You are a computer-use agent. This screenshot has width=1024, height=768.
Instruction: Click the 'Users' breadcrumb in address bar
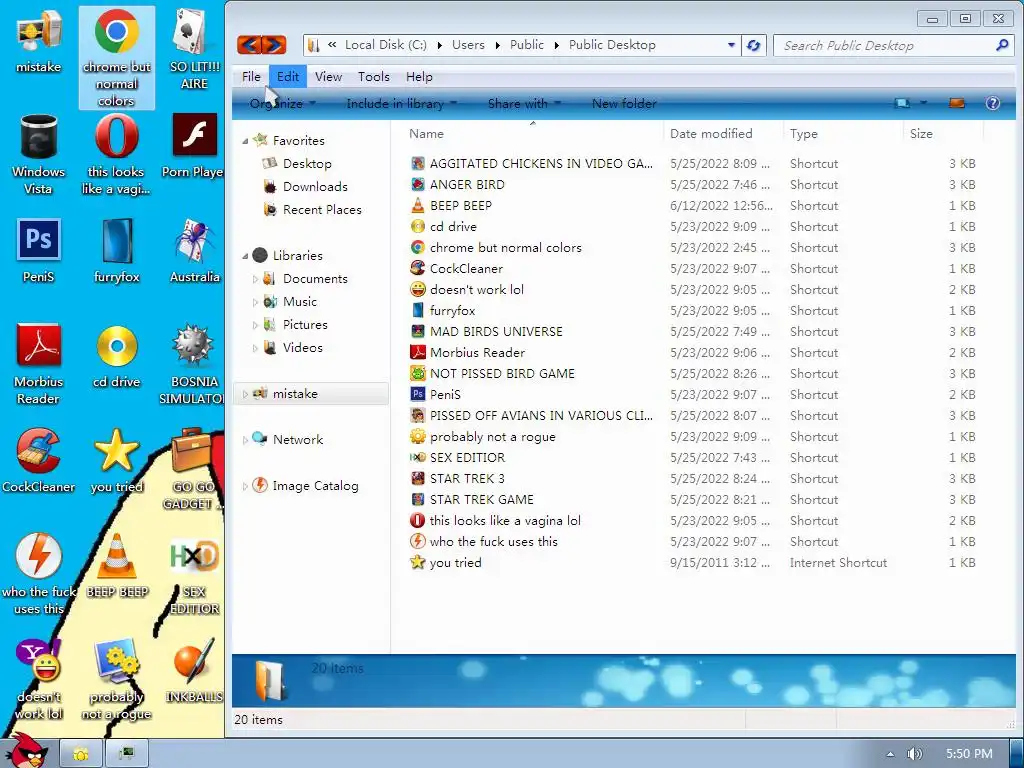tap(468, 45)
